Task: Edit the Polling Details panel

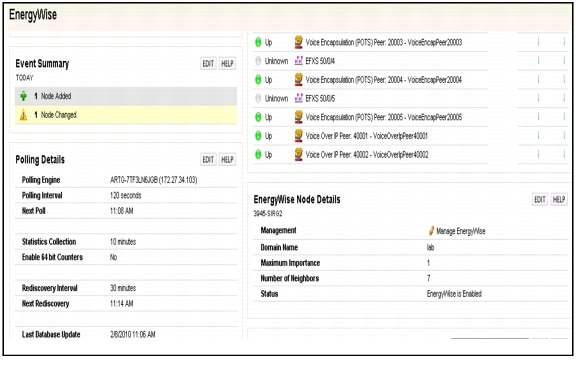Action: 208,159
